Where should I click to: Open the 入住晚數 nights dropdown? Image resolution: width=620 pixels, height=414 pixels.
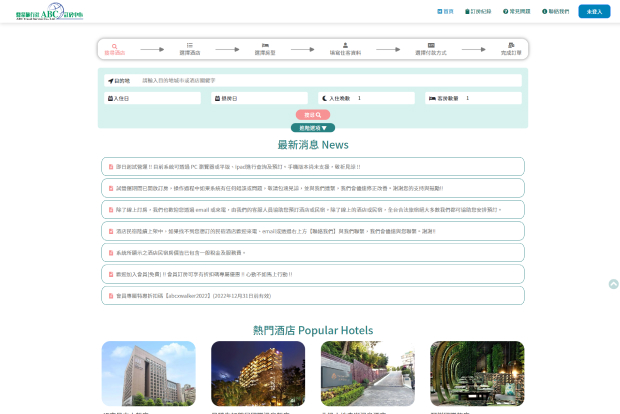[x=367, y=98]
